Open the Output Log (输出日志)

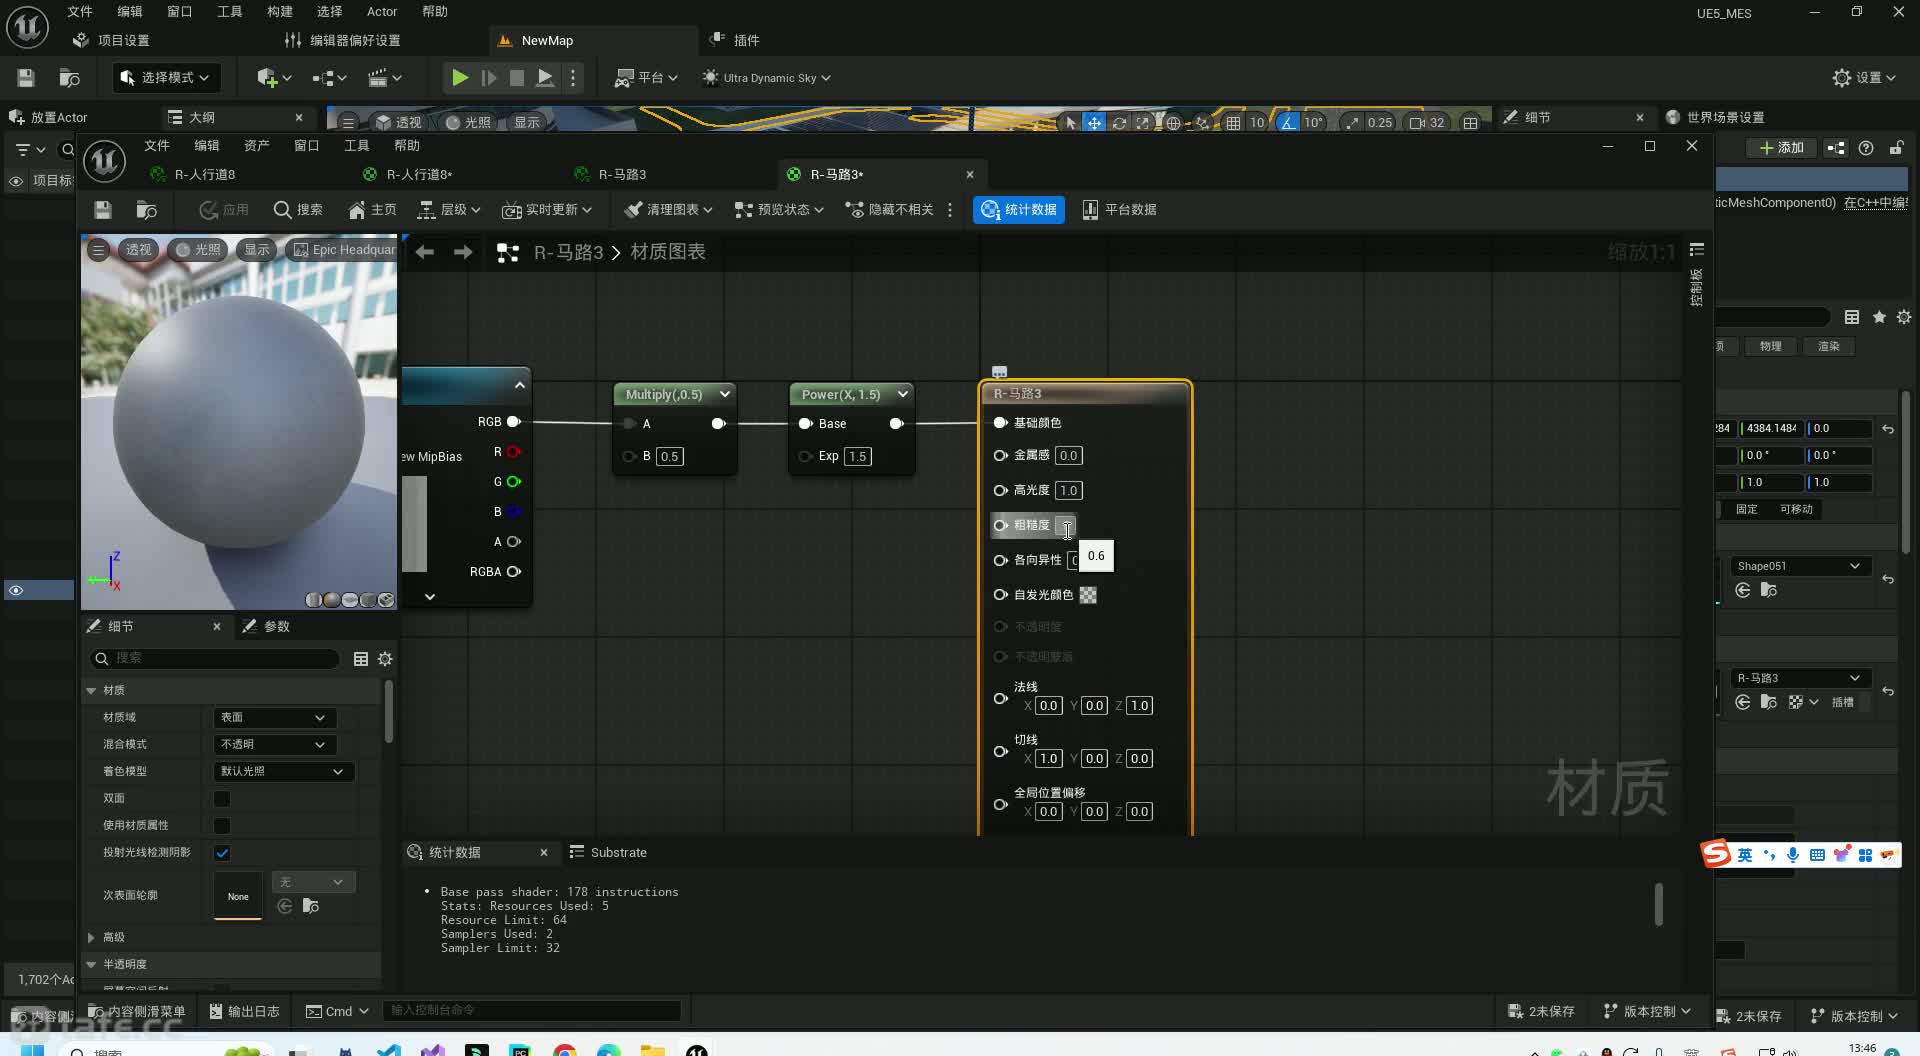244,1012
